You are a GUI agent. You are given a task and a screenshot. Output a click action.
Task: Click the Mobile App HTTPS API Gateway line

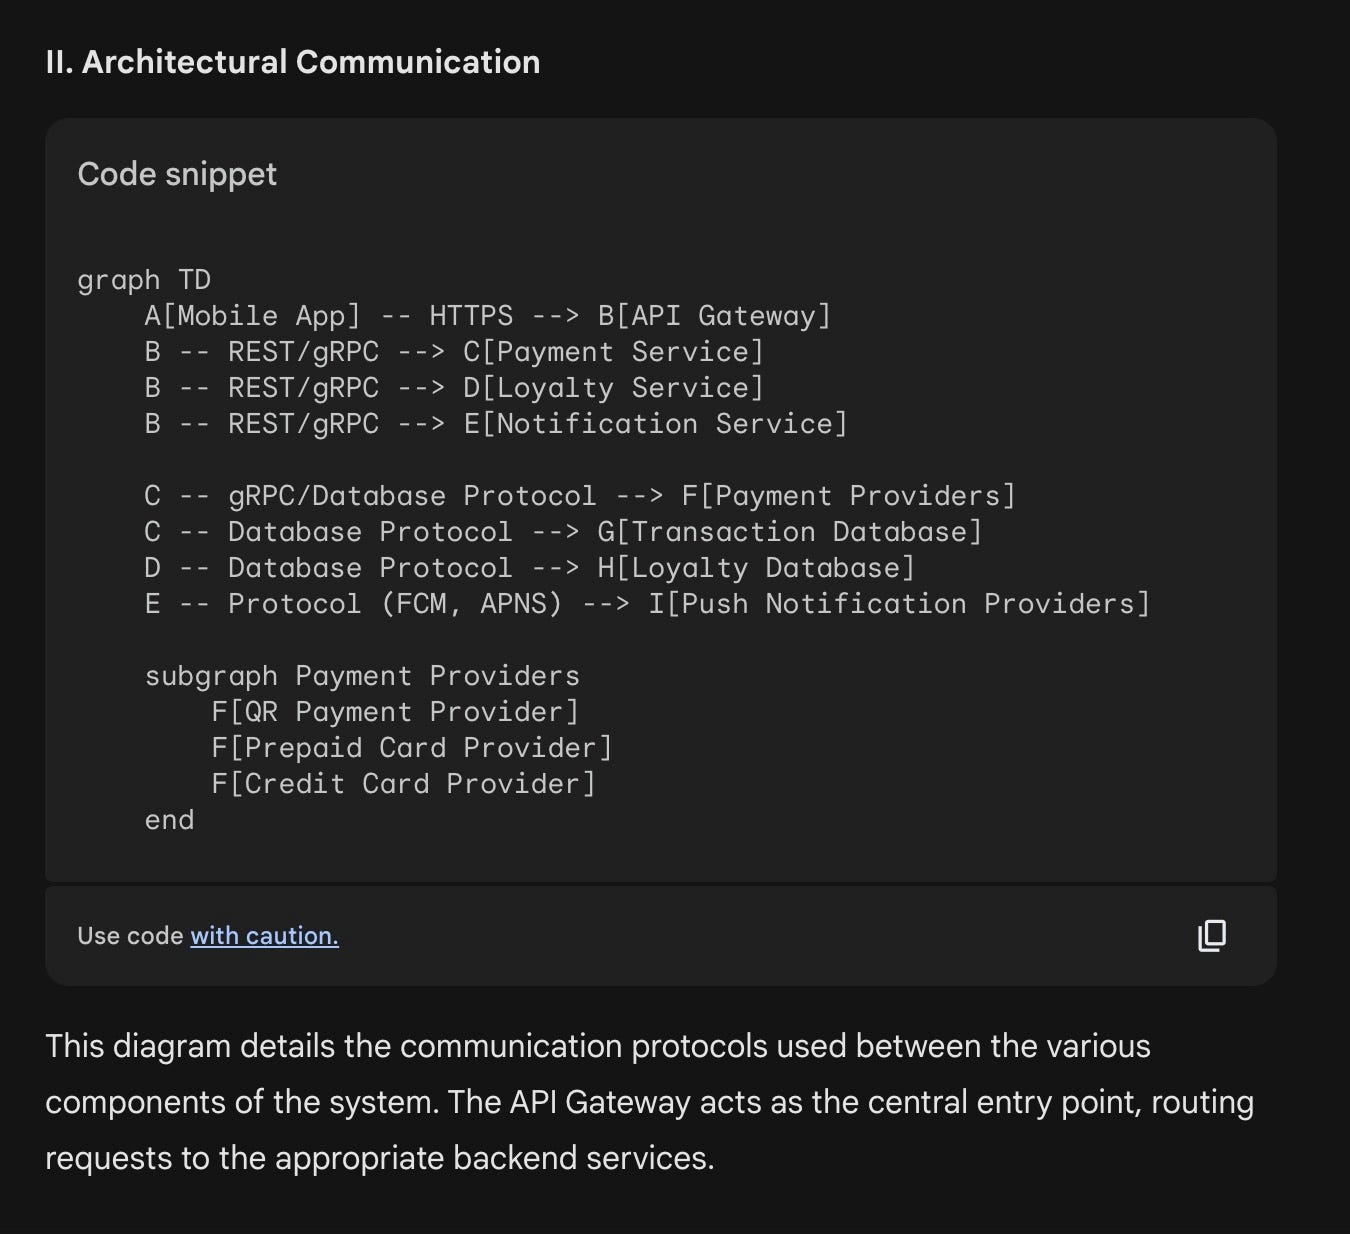[x=487, y=316]
